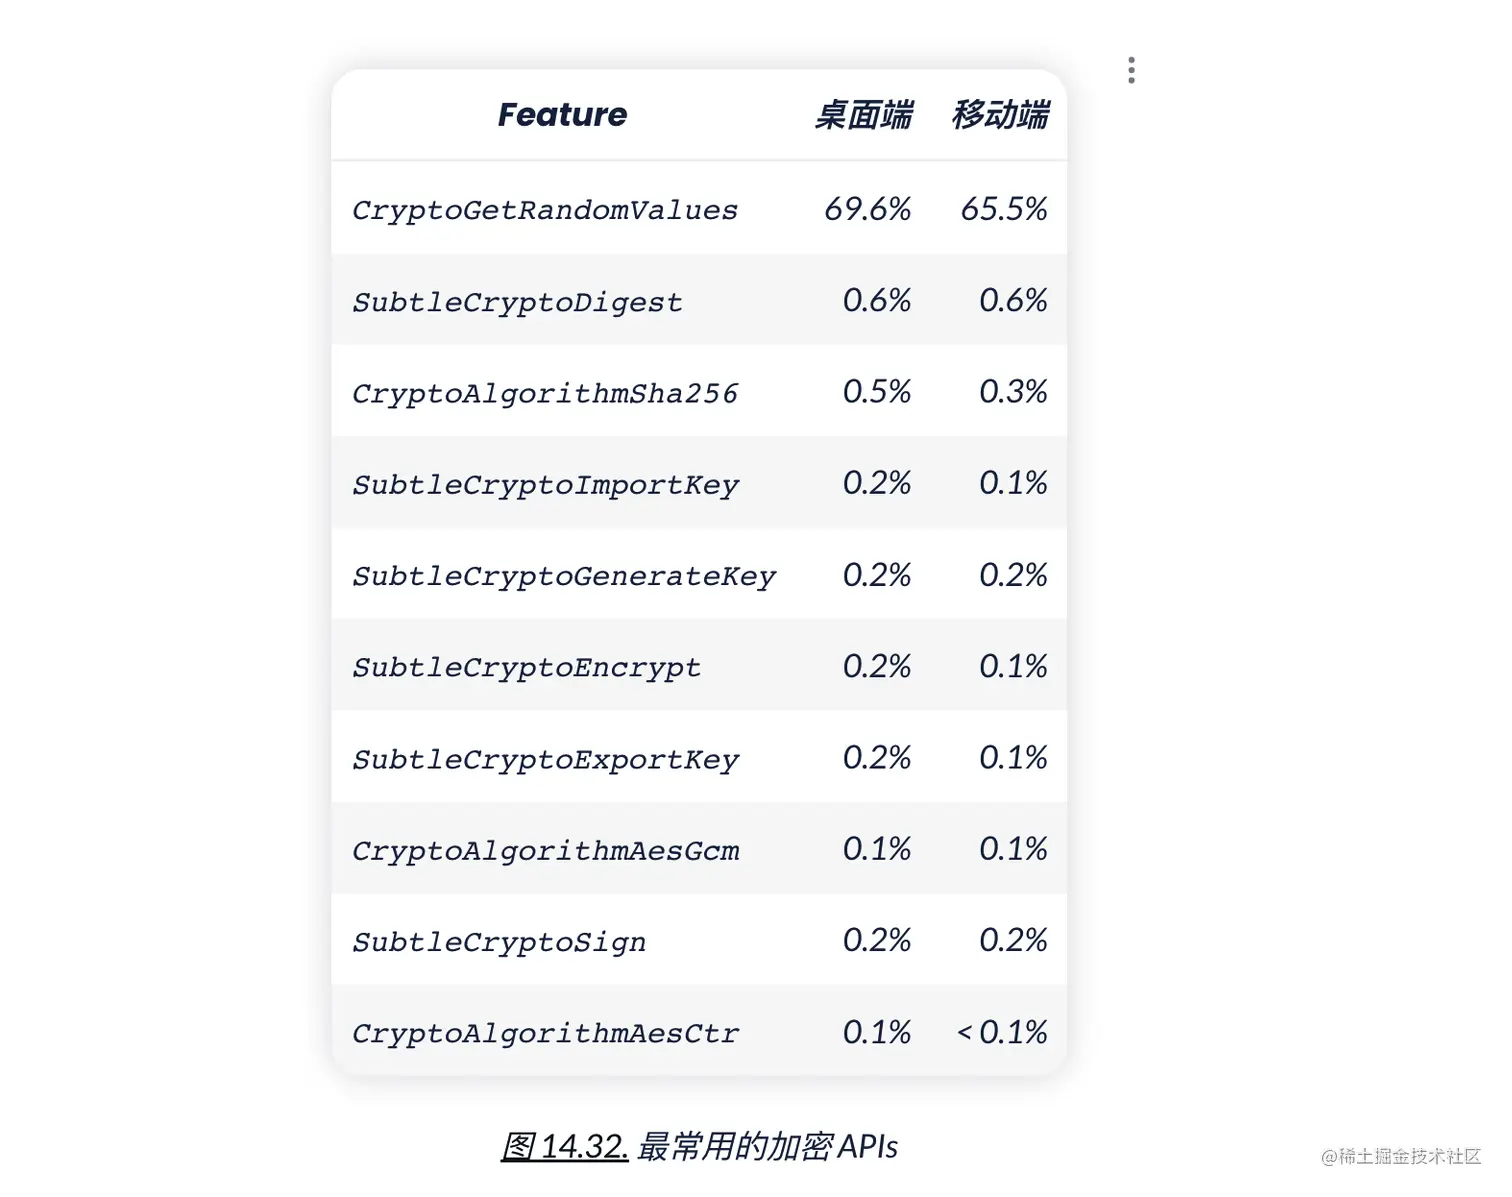Select the 移动端 column header
This screenshot has height=1197, width=1512.
click(1000, 115)
